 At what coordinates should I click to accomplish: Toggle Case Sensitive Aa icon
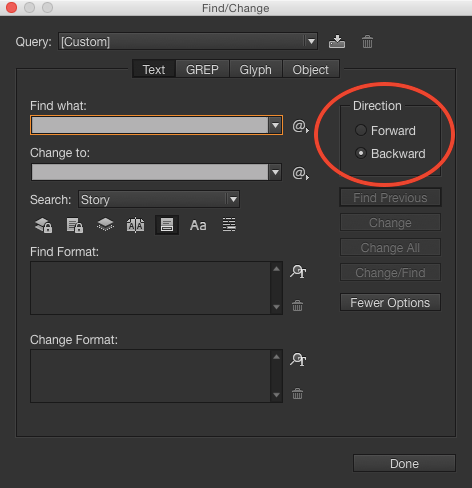[x=198, y=225]
